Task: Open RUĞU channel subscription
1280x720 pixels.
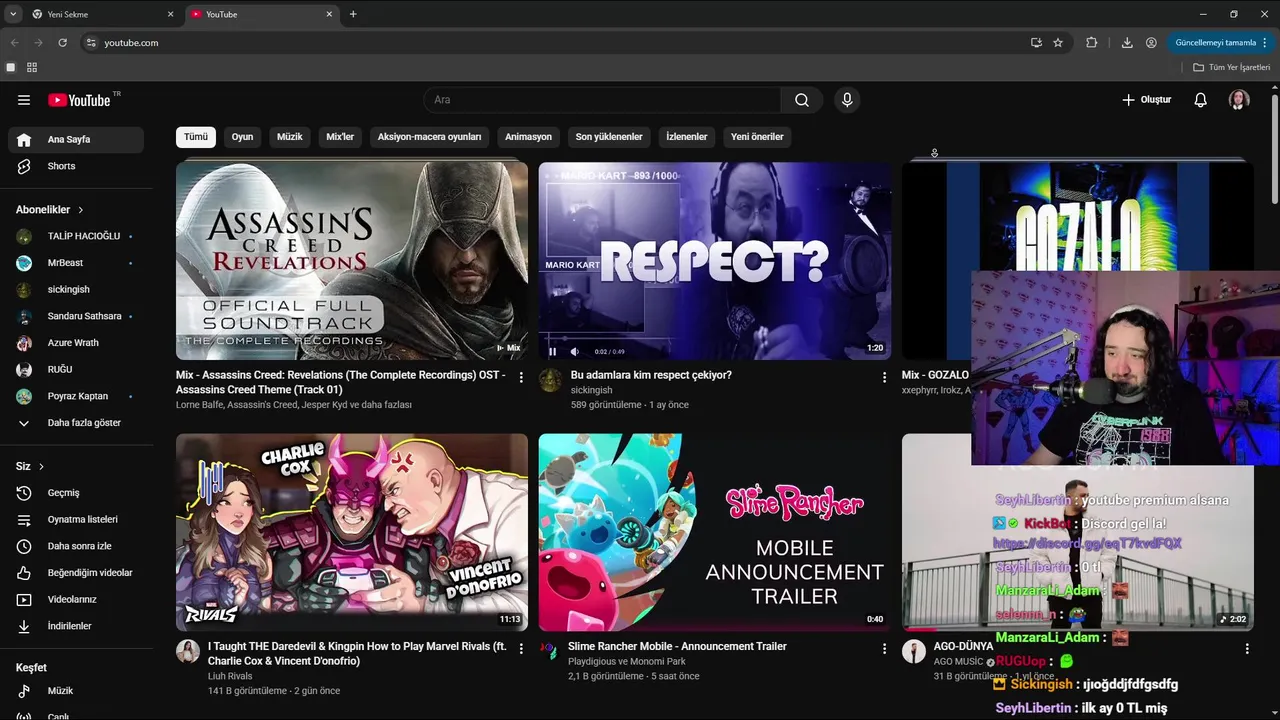Action: pyautogui.click(x=76, y=369)
